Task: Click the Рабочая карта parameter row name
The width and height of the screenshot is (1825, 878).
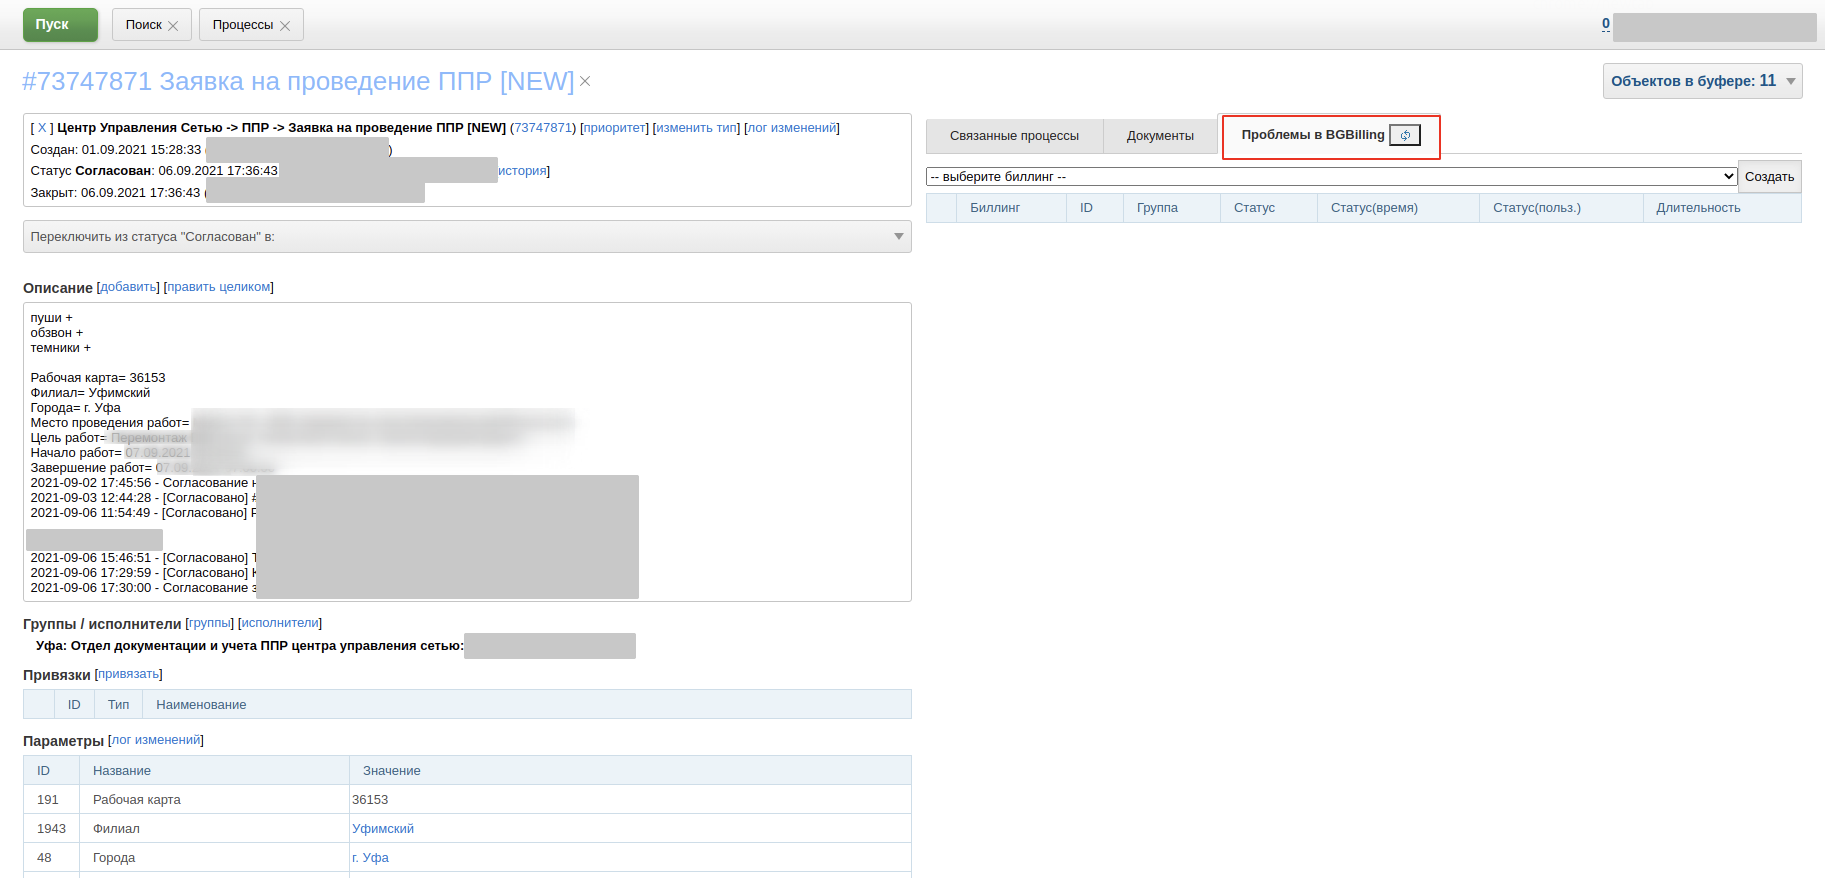Action: tap(137, 800)
